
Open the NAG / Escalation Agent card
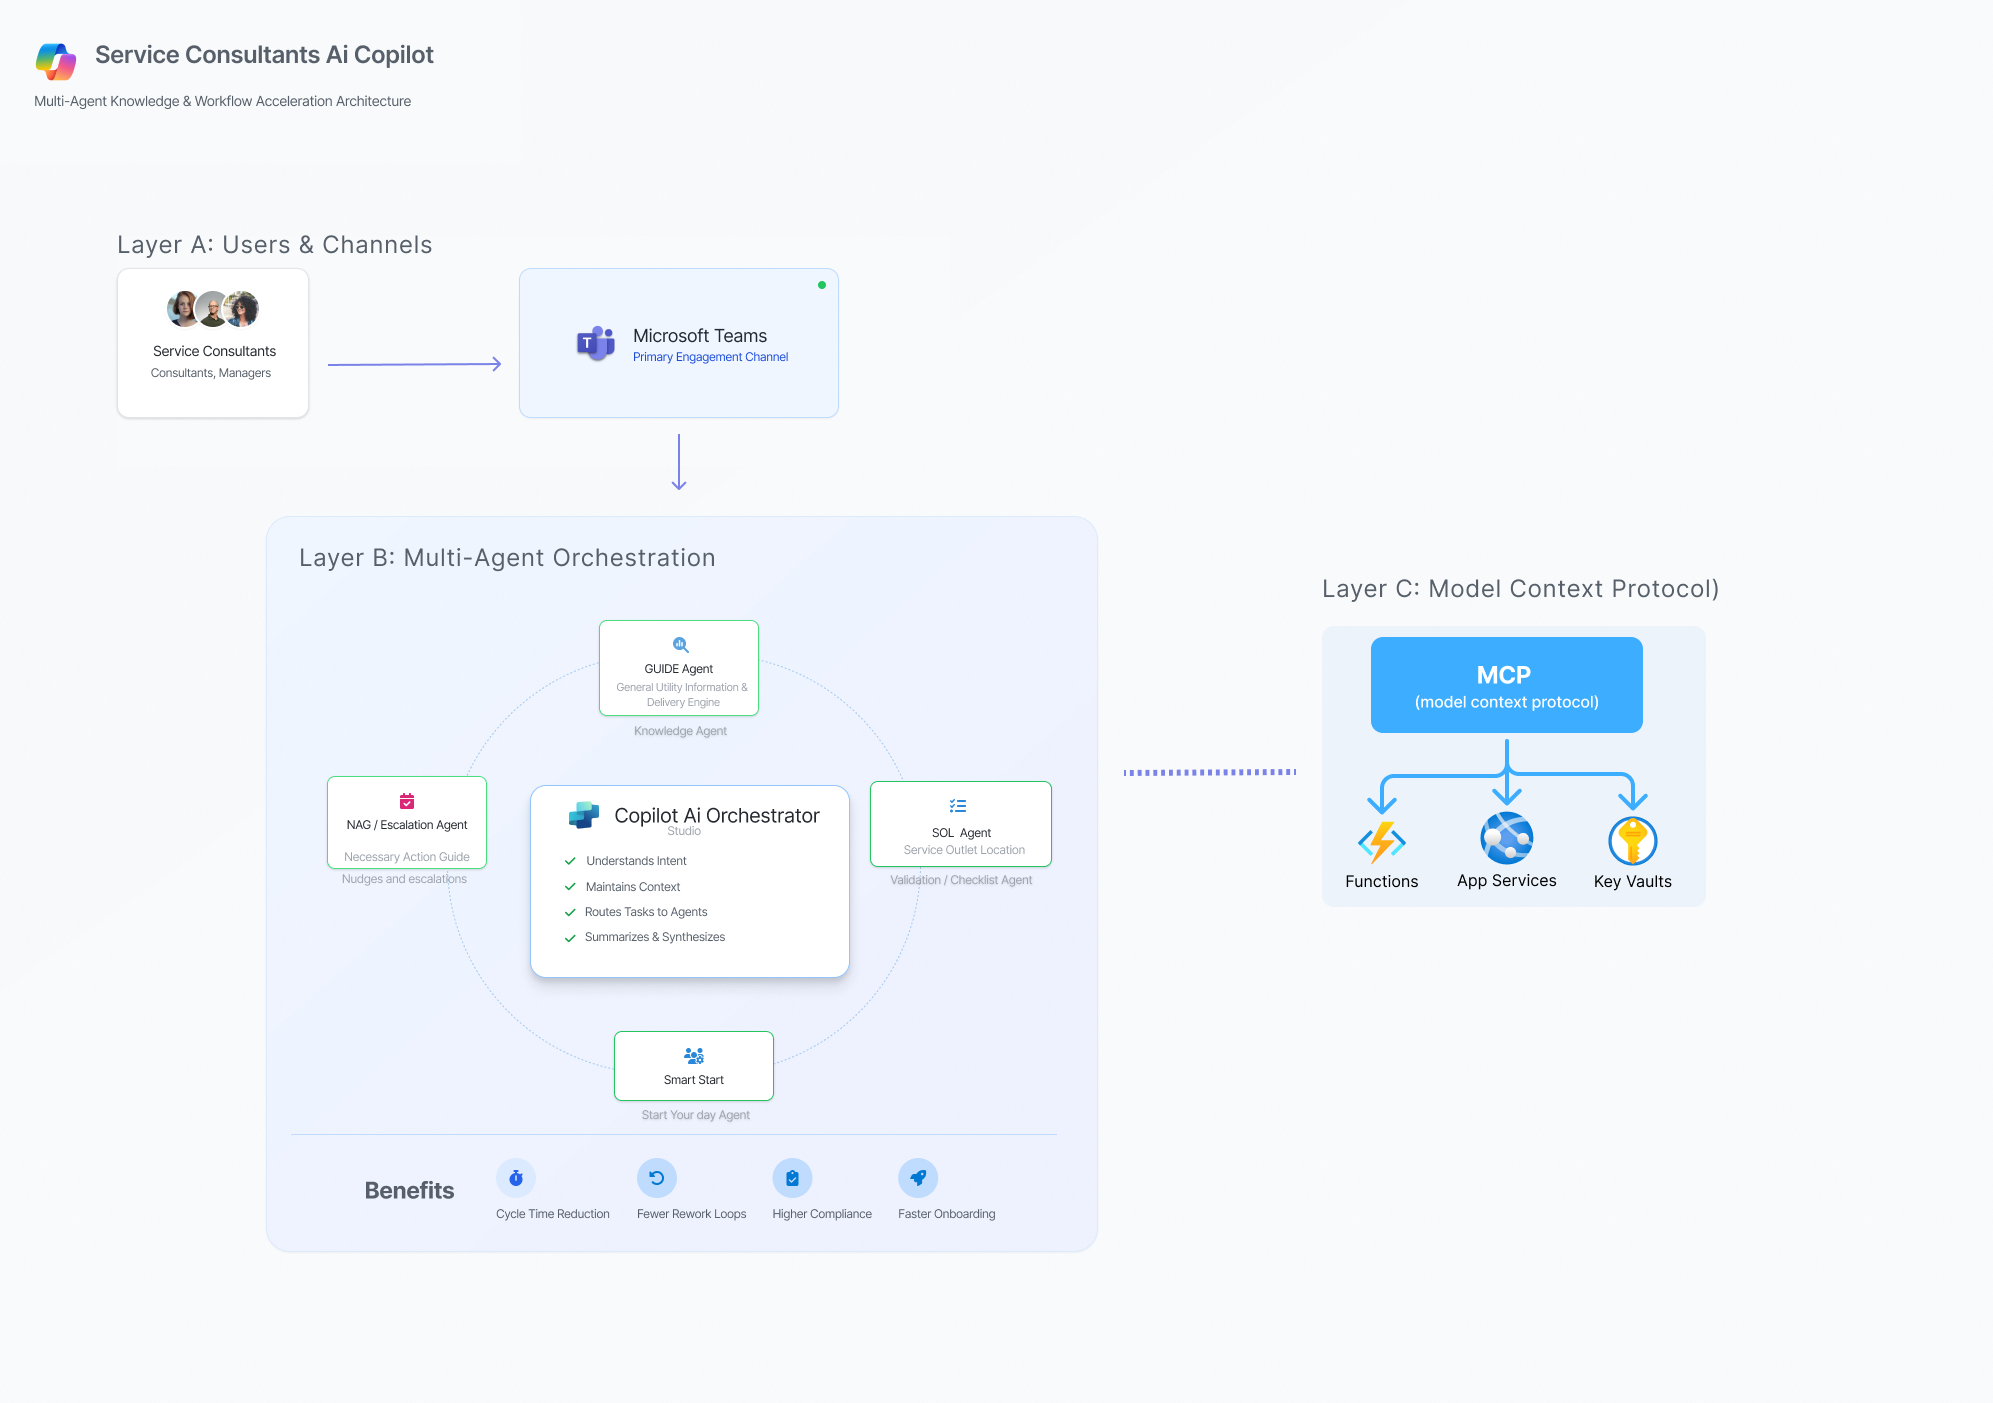[407, 823]
